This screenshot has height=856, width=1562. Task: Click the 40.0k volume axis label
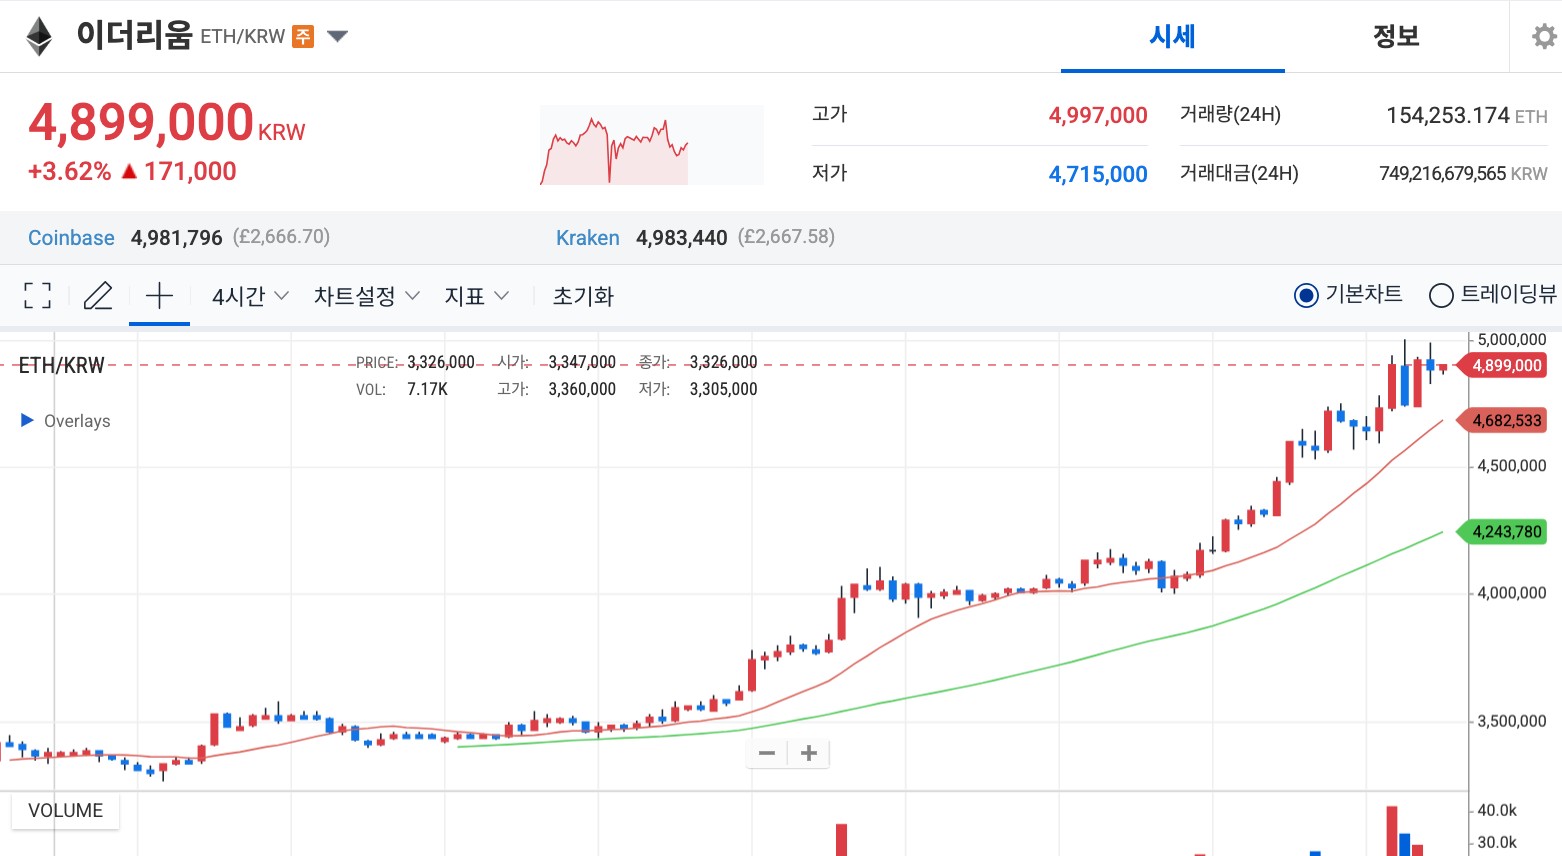(1497, 811)
